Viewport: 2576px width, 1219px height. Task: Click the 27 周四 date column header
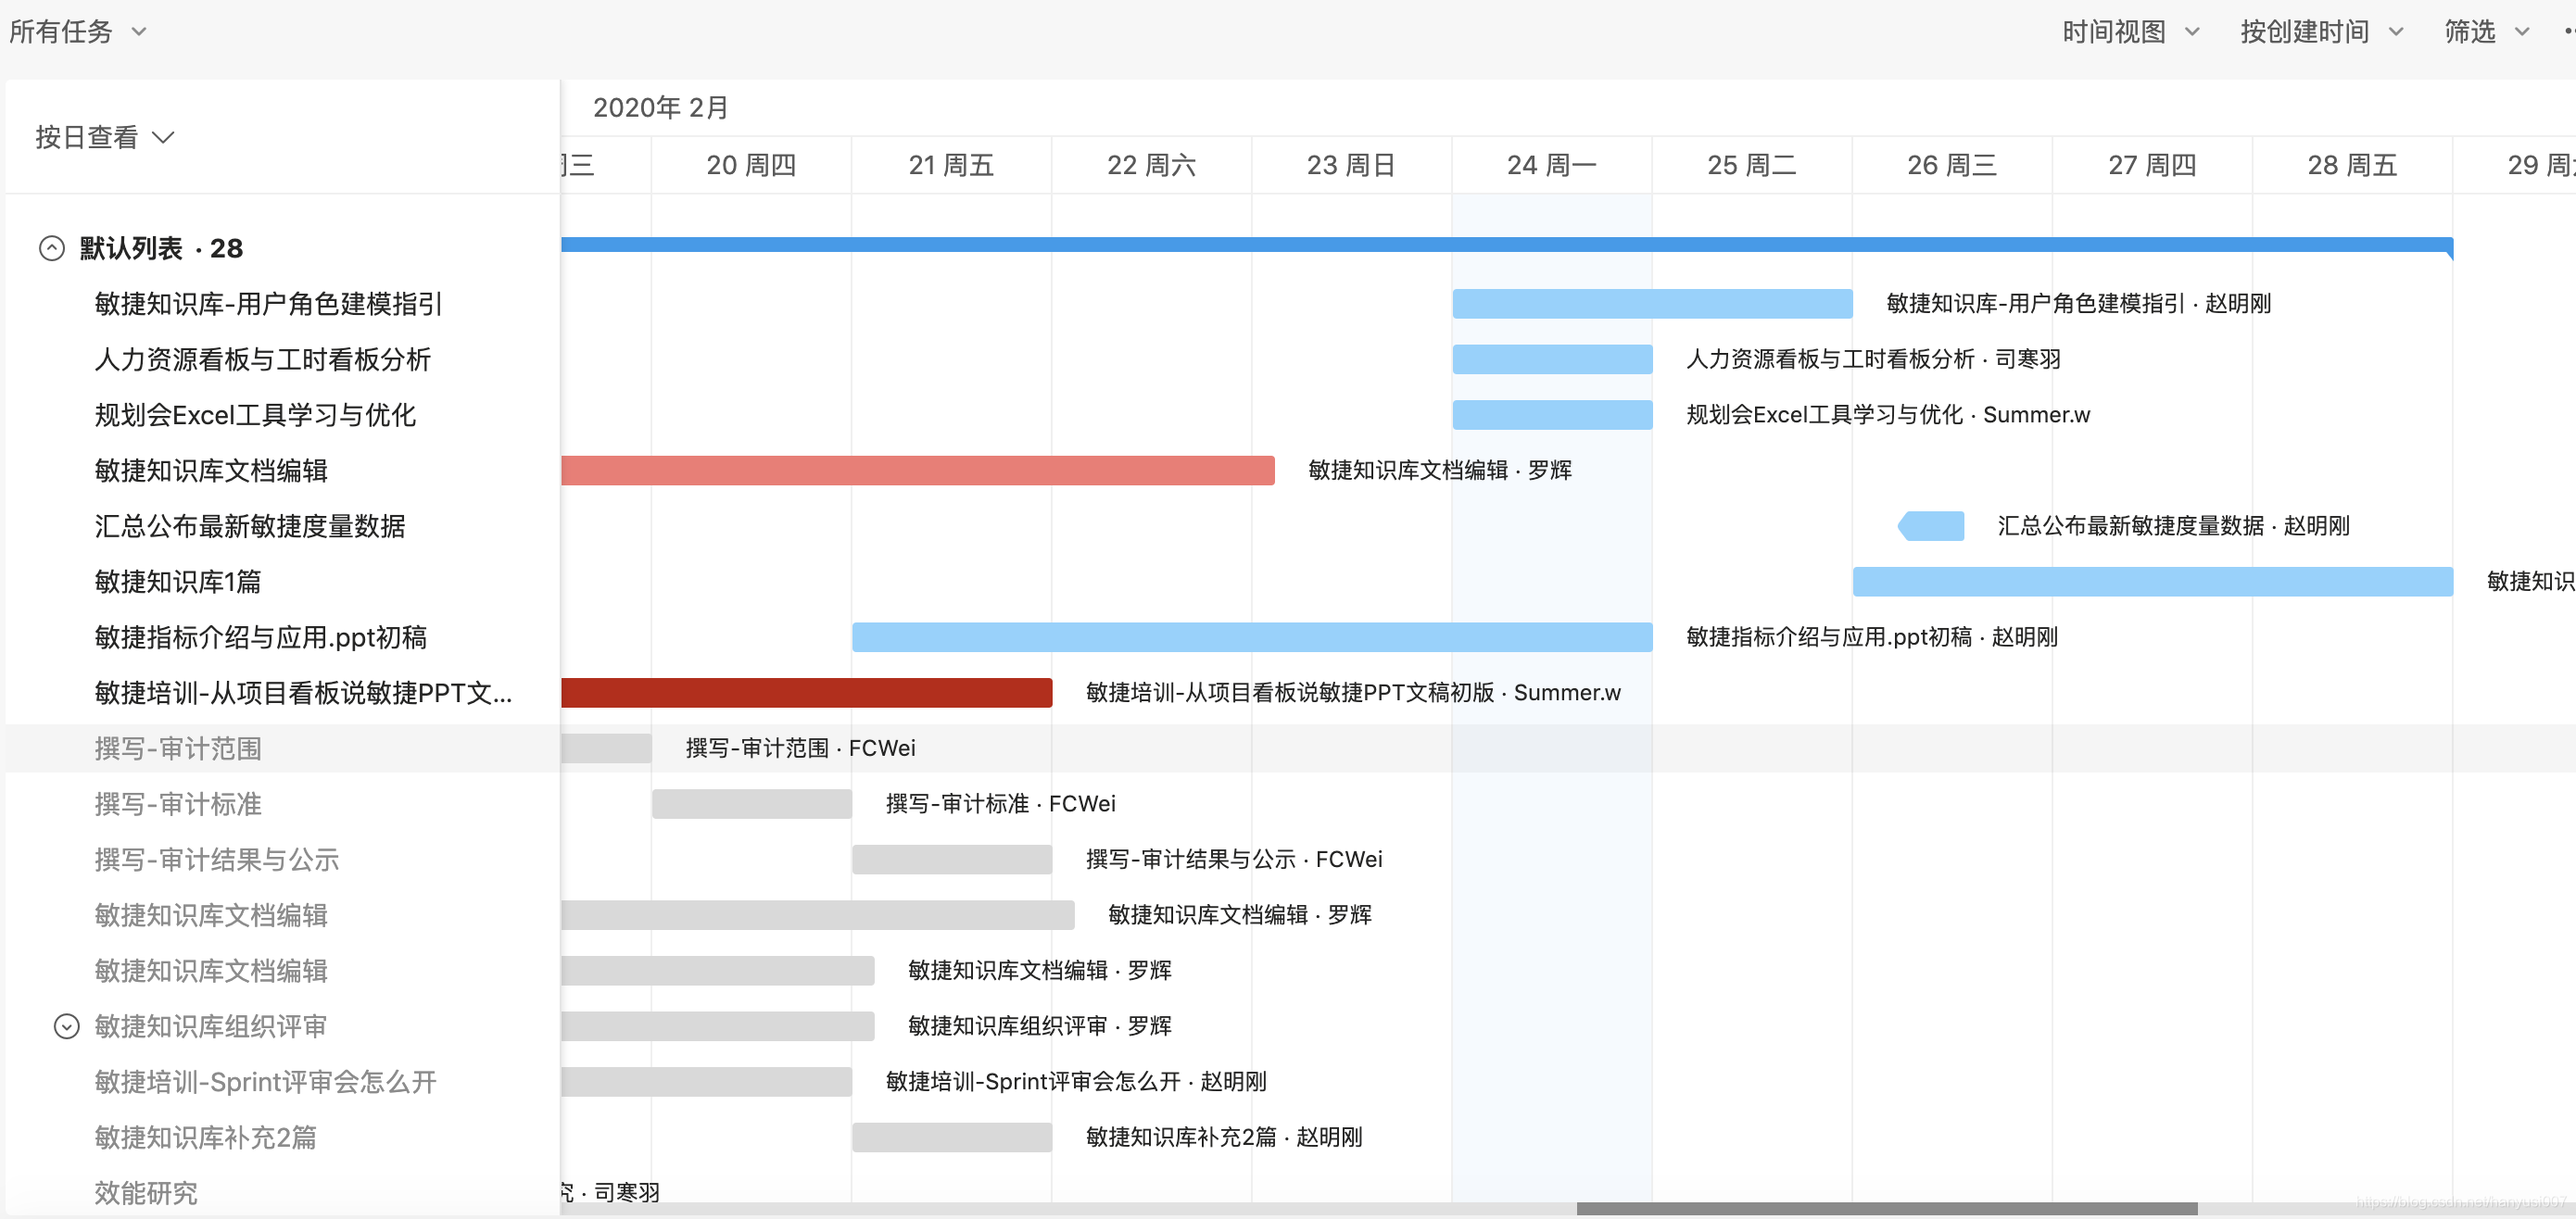(x=2151, y=165)
